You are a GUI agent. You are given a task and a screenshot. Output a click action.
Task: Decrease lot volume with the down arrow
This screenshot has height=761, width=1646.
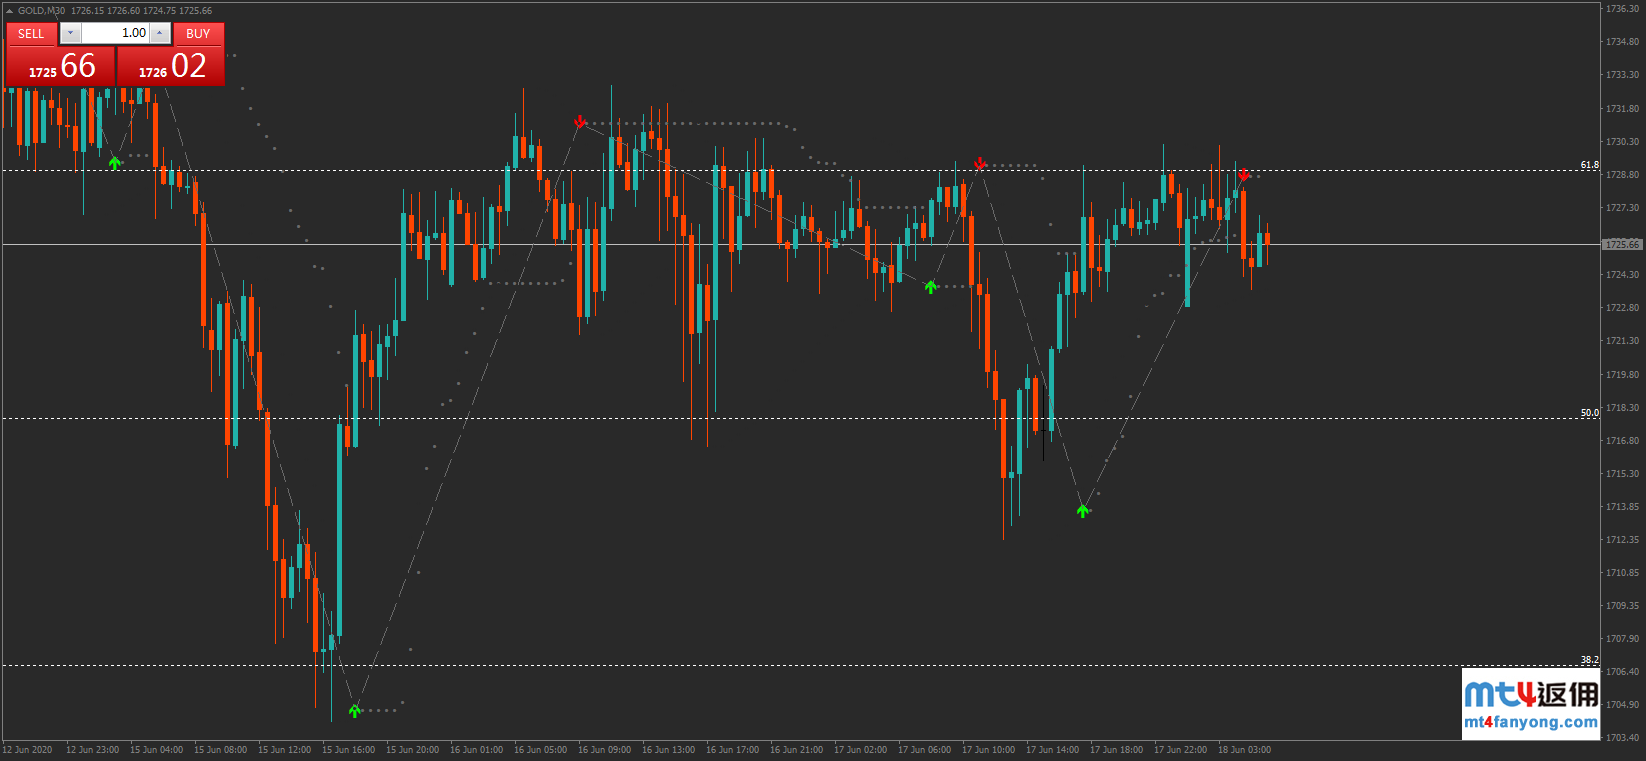pyautogui.click(x=70, y=34)
